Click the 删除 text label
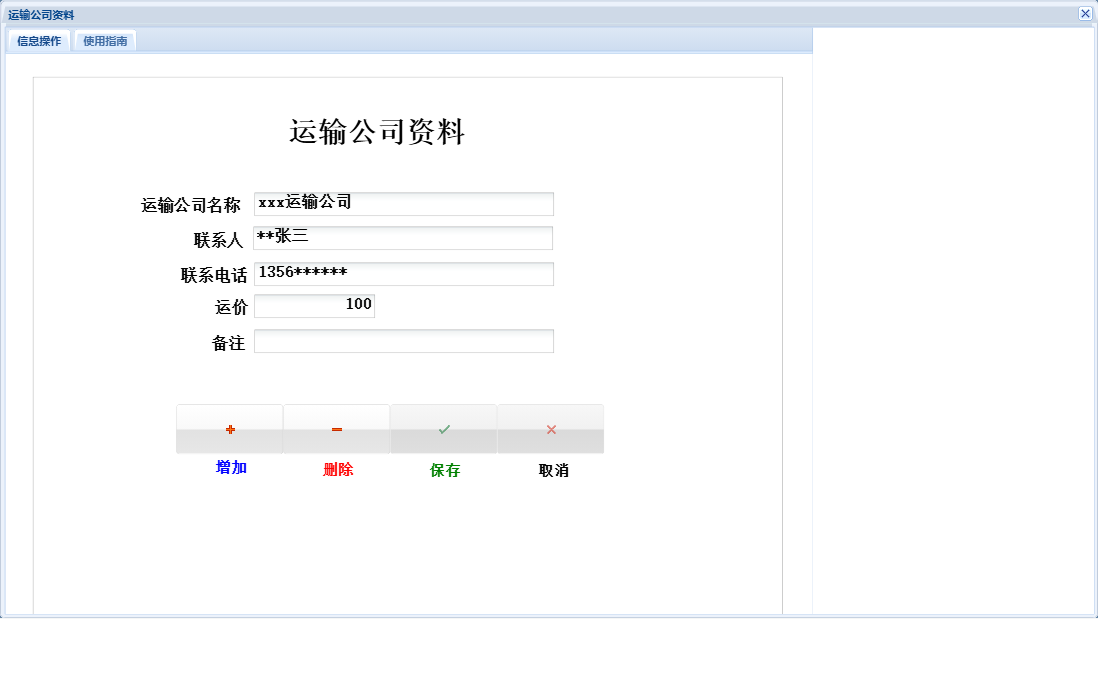1098x687 pixels. point(337,470)
